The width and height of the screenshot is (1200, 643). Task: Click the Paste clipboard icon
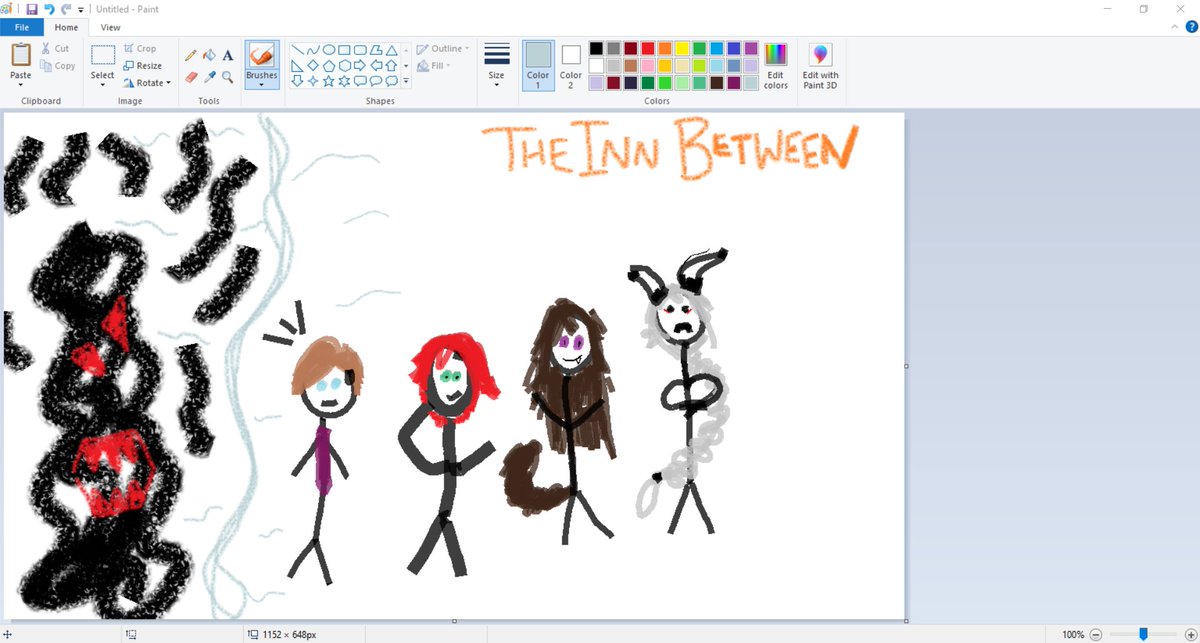pyautogui.click(x=20, y=54)
